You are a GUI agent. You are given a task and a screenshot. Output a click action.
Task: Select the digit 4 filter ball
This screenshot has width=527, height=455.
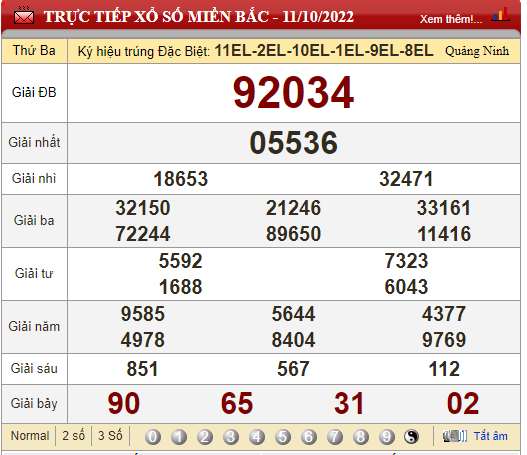[x=257, y=437]
